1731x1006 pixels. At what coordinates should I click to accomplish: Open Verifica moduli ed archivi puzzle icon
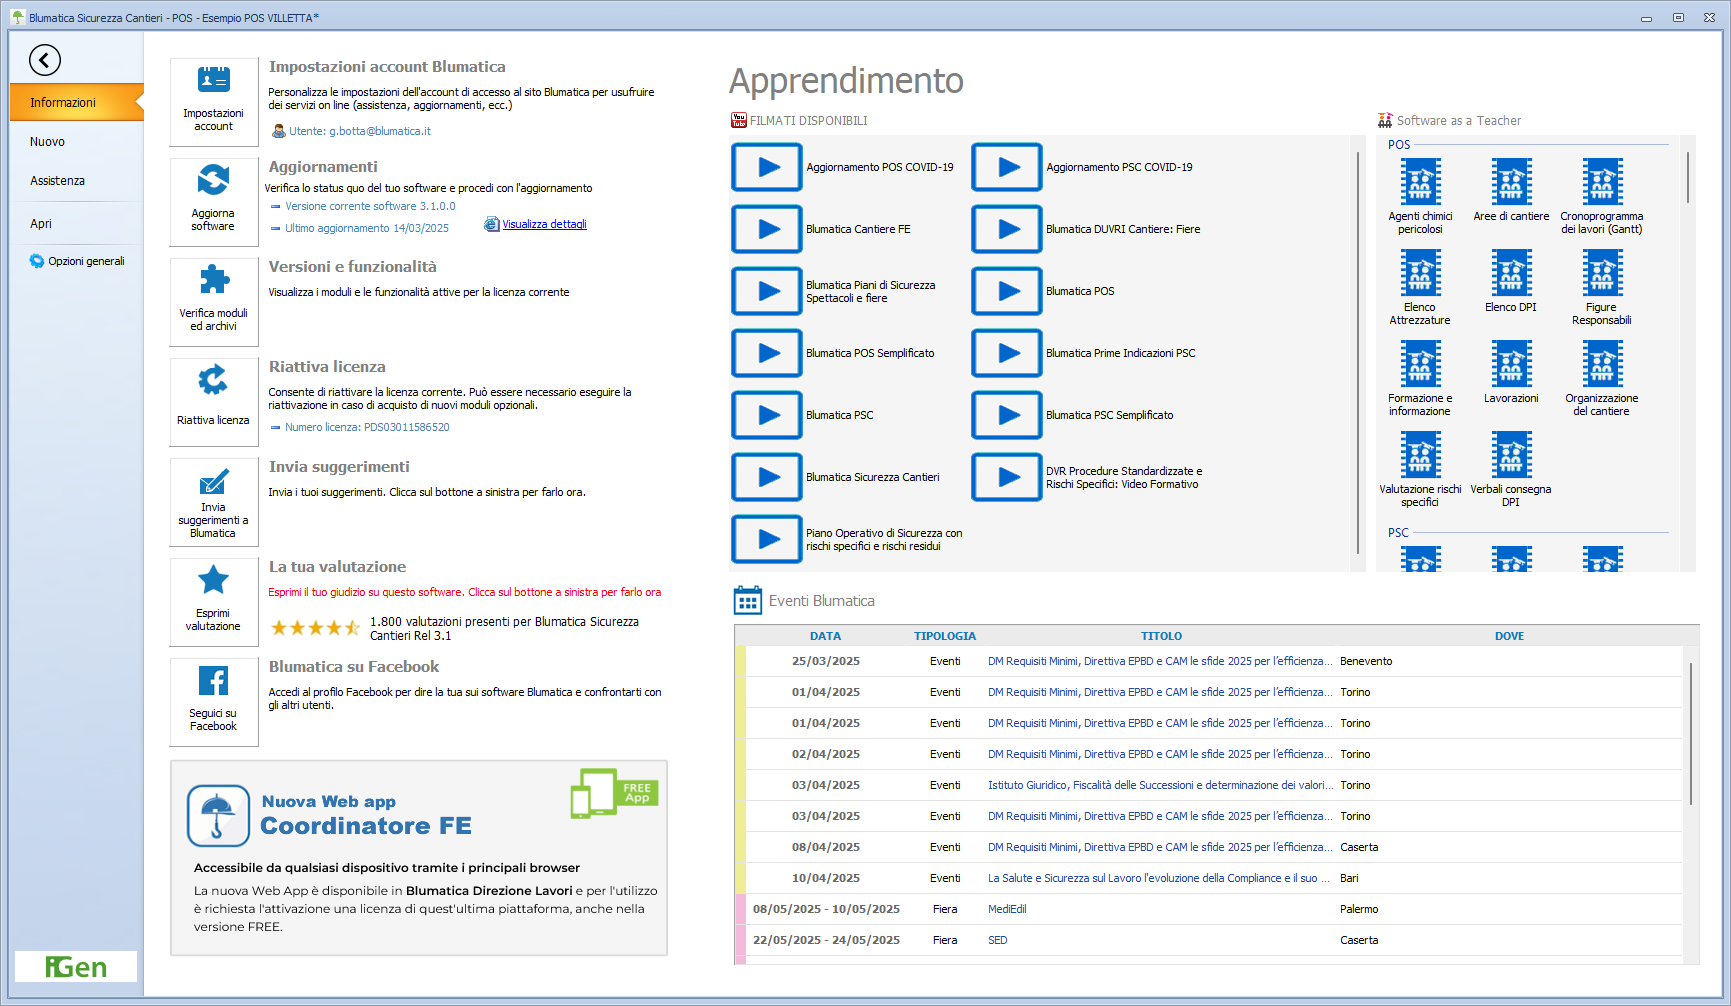[214, 302]
